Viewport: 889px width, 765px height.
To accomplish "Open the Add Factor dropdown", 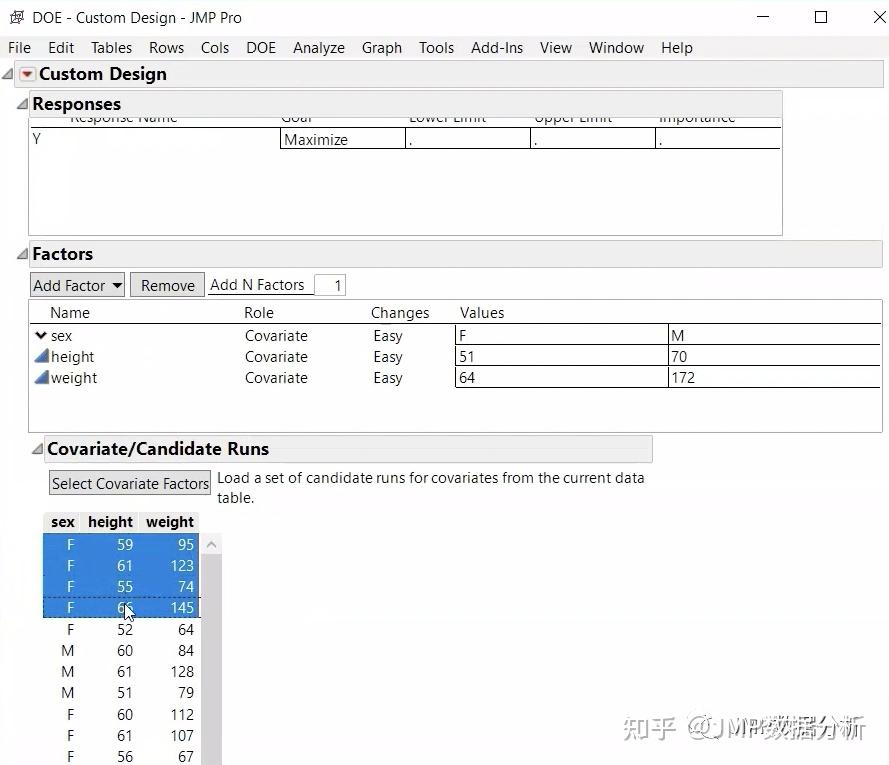I will pyautogui.click(x=77, y=285).
